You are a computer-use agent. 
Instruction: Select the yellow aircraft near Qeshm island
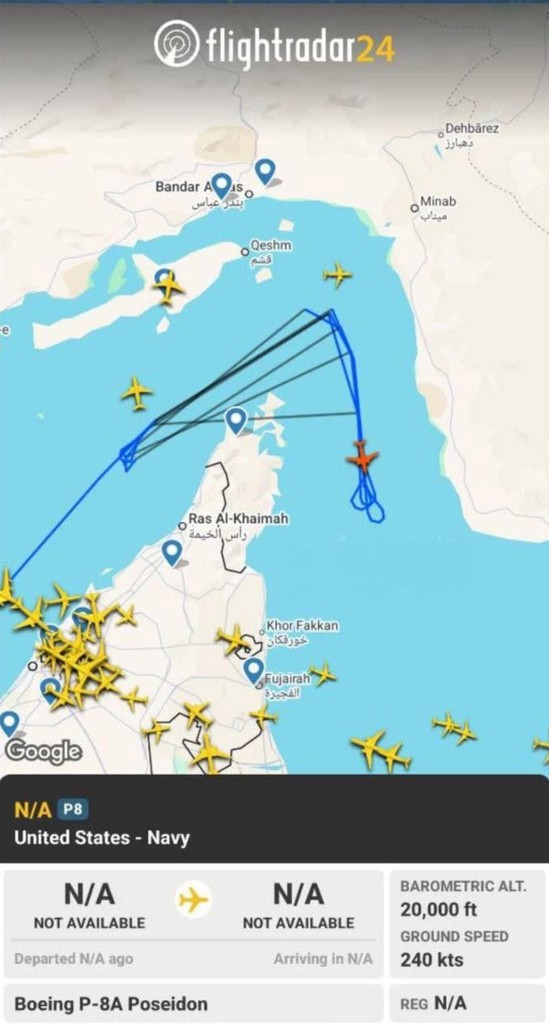pyautogui.click(x=168, y=287)
